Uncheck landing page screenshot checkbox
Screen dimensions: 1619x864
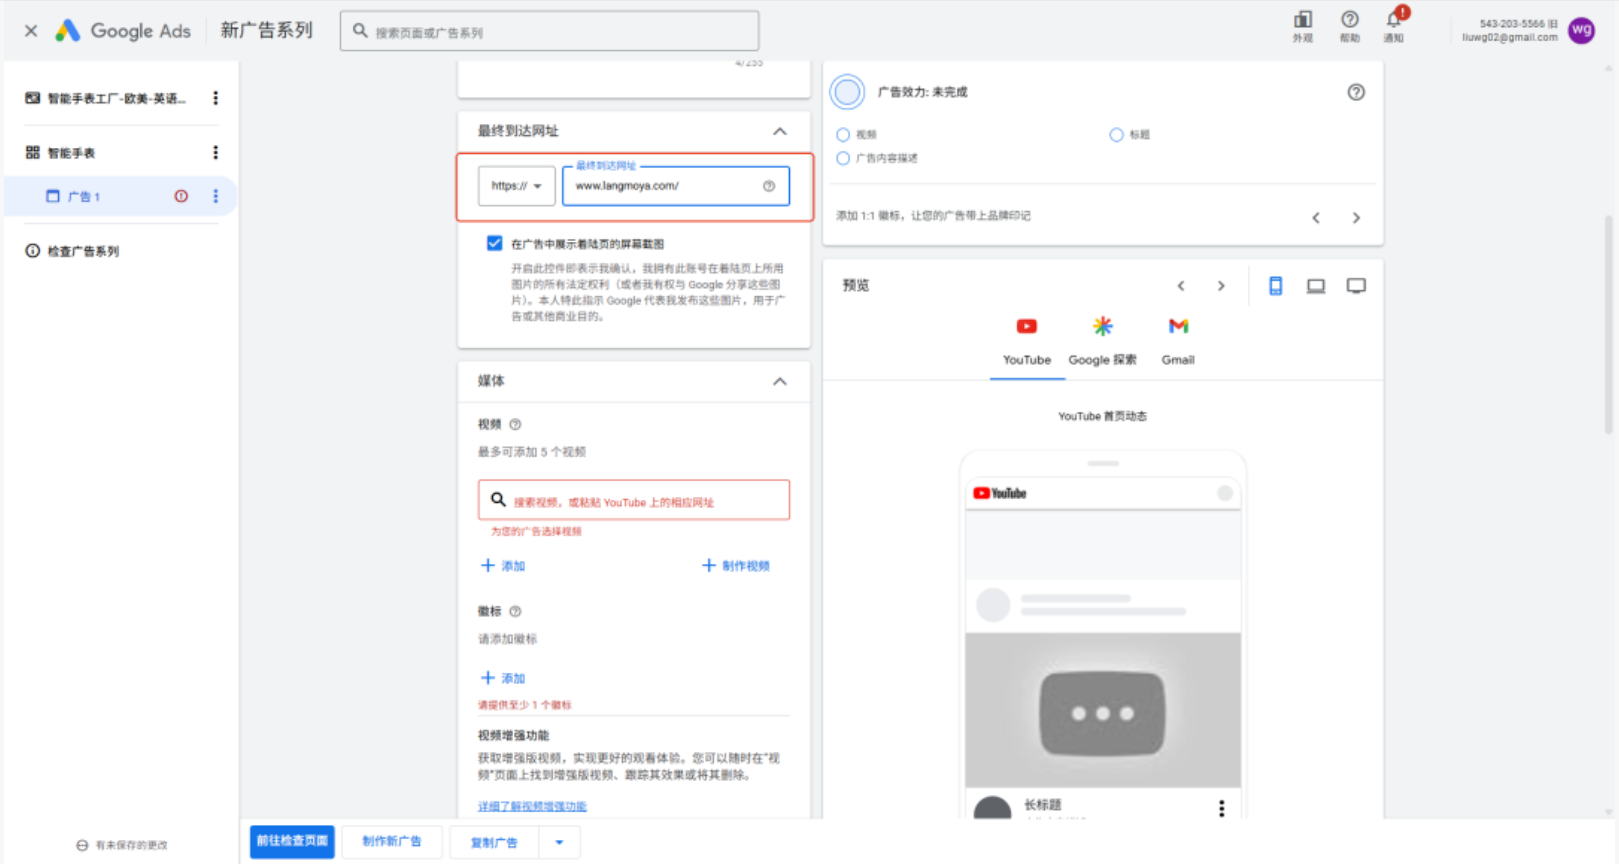(x=494, y=243)
